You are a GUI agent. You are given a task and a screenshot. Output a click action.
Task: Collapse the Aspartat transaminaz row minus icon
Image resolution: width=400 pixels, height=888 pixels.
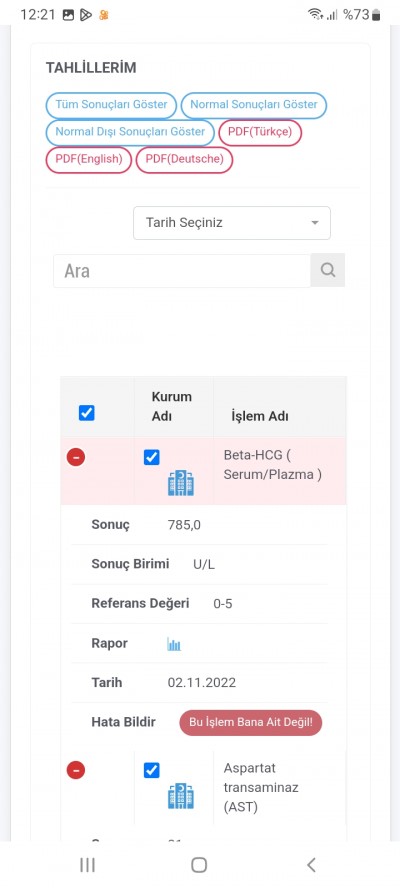point(76,770)
